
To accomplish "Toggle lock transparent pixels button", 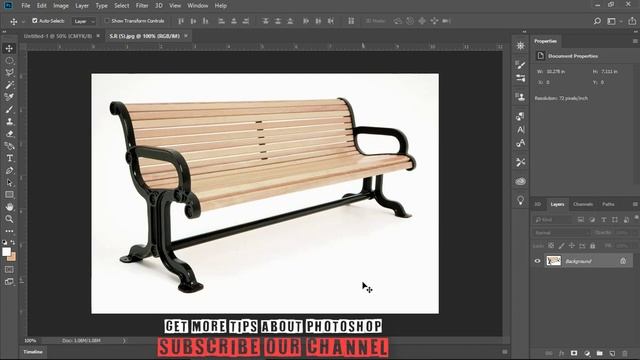I will 551,246.
